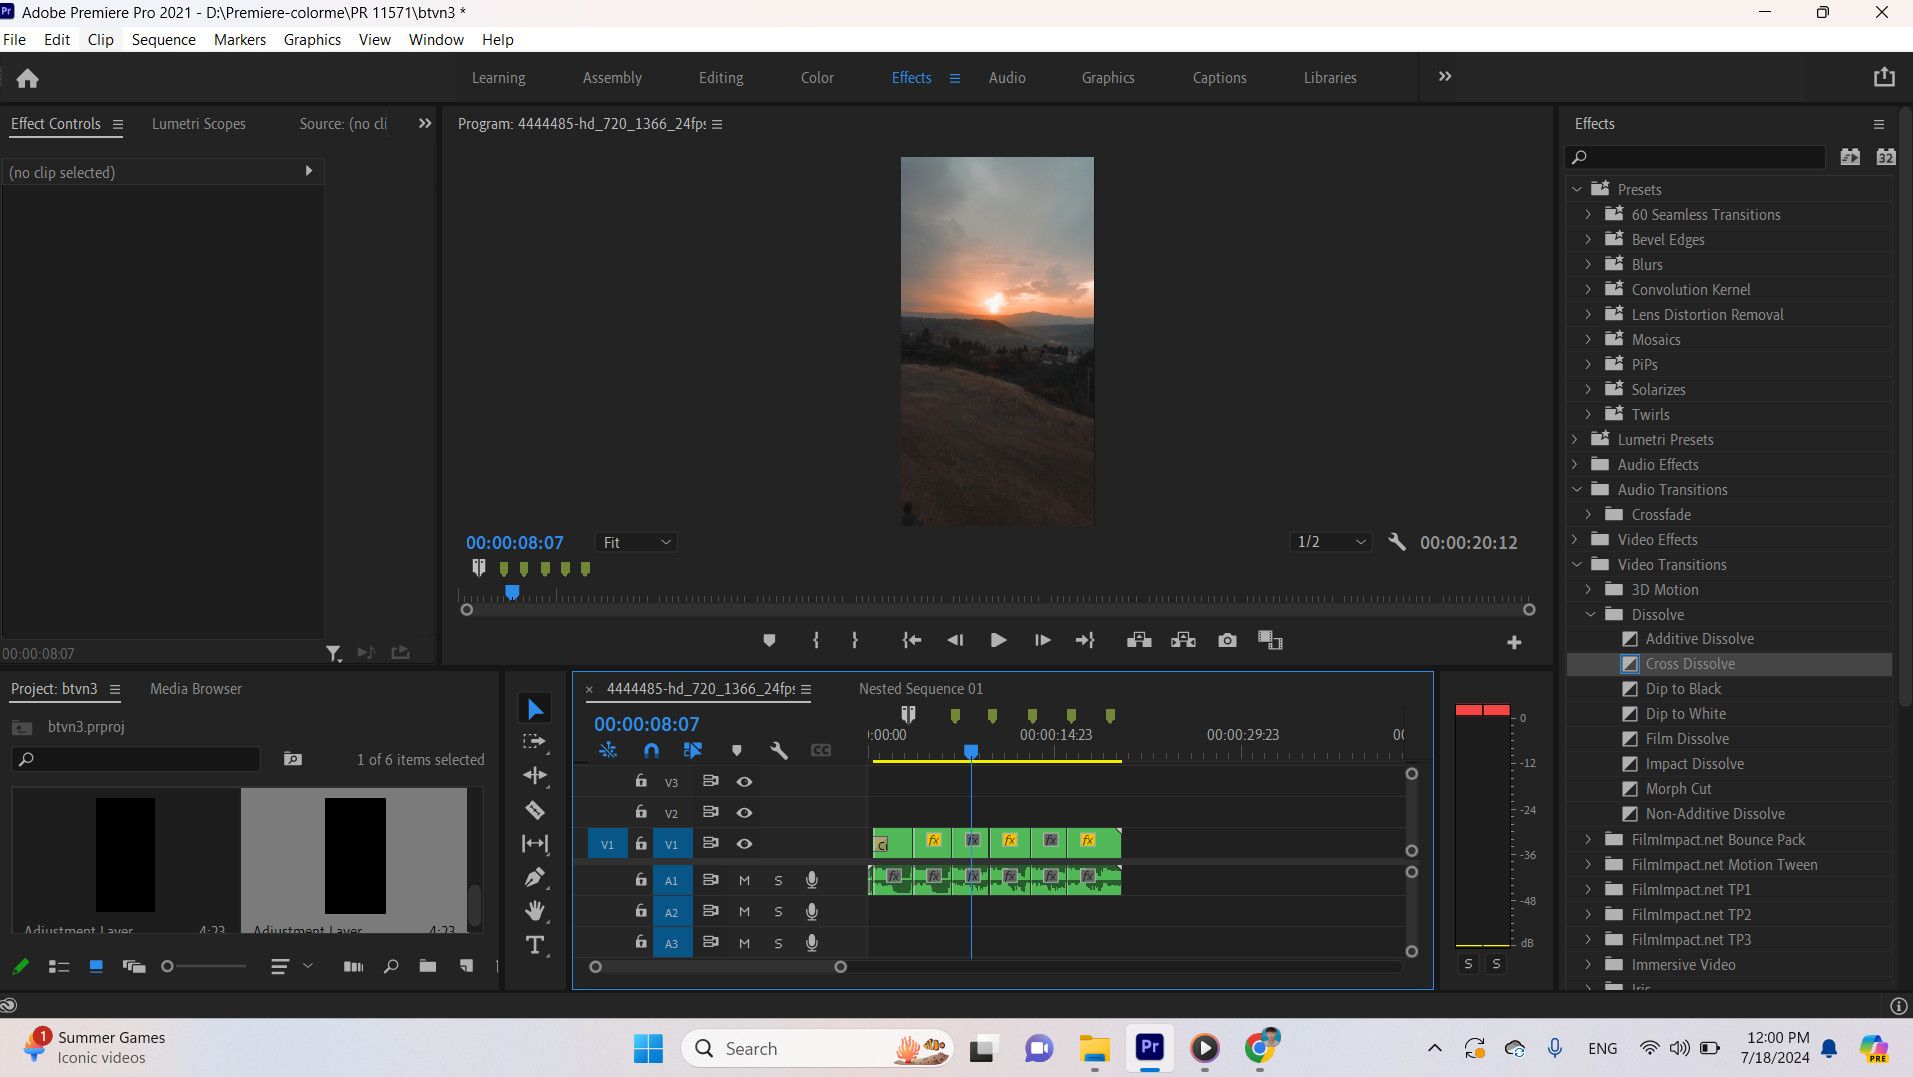The height and width of the screenshot is (1077, 1913).
Task: Toggle lock on track V1
Action: 641,843
